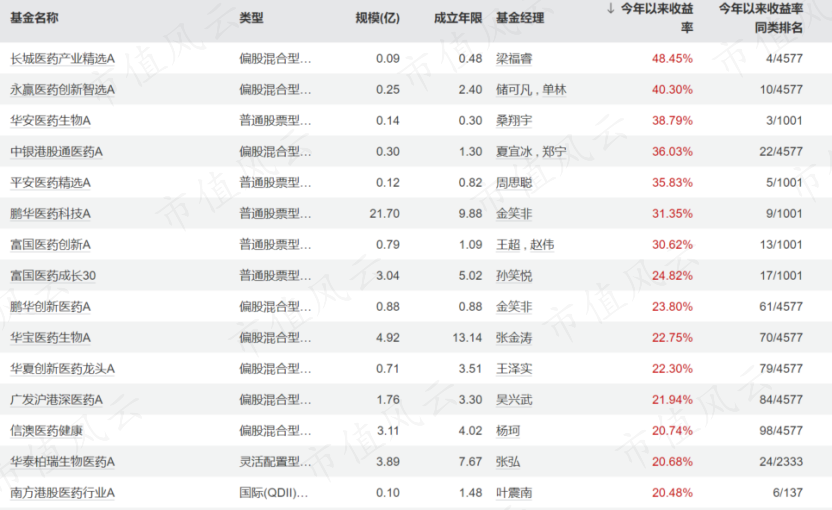This screenshot has height=510, width=832.
Task: Open fund 华夏创新医药龙头A
Action: (63, 369)
